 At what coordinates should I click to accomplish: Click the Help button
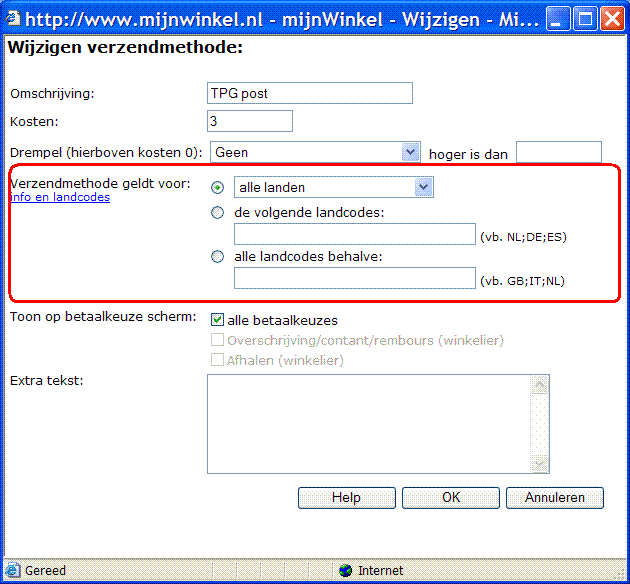pyautogui.click(x=347, y=498)
